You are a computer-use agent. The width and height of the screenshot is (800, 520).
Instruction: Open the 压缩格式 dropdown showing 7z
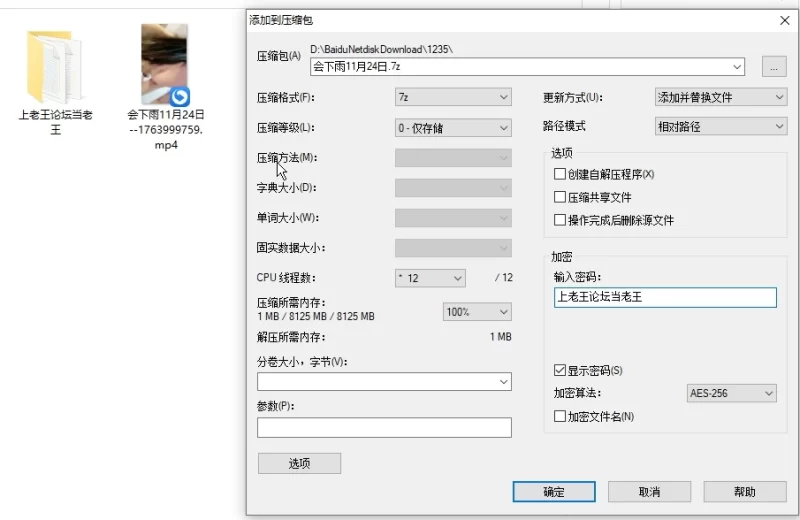[453, 97]
